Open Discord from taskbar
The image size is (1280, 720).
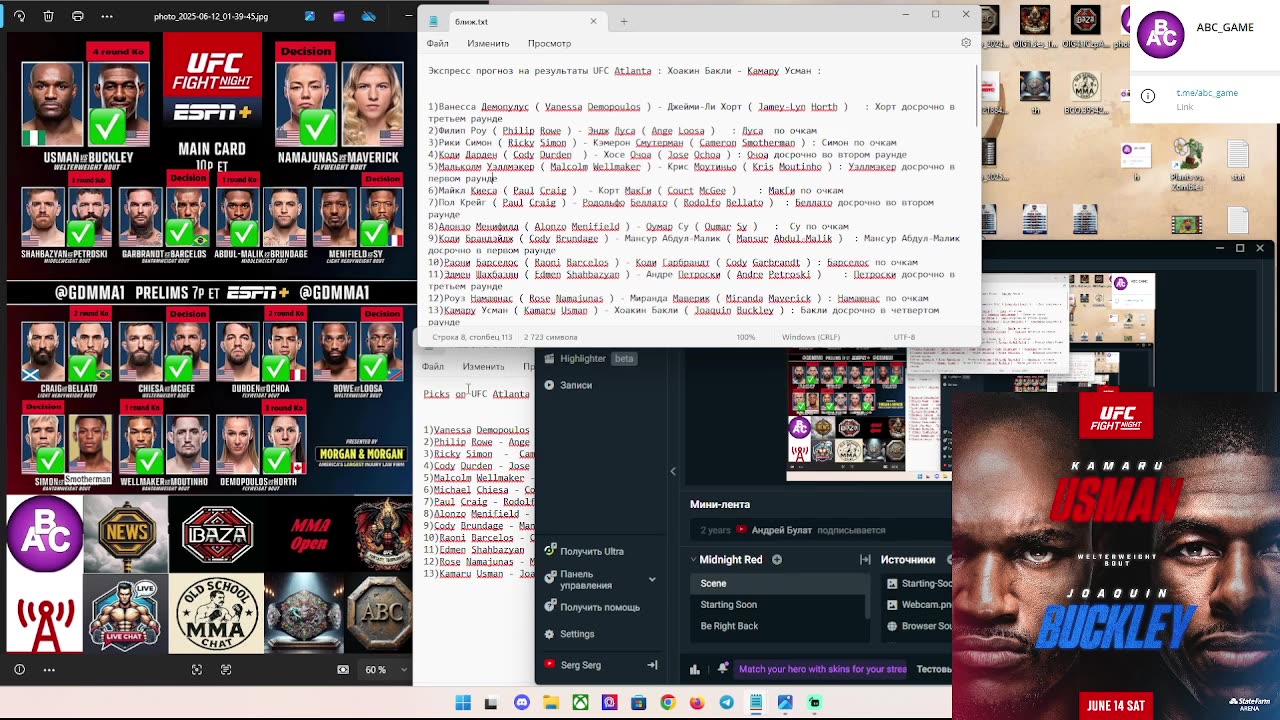pos(521,703)
